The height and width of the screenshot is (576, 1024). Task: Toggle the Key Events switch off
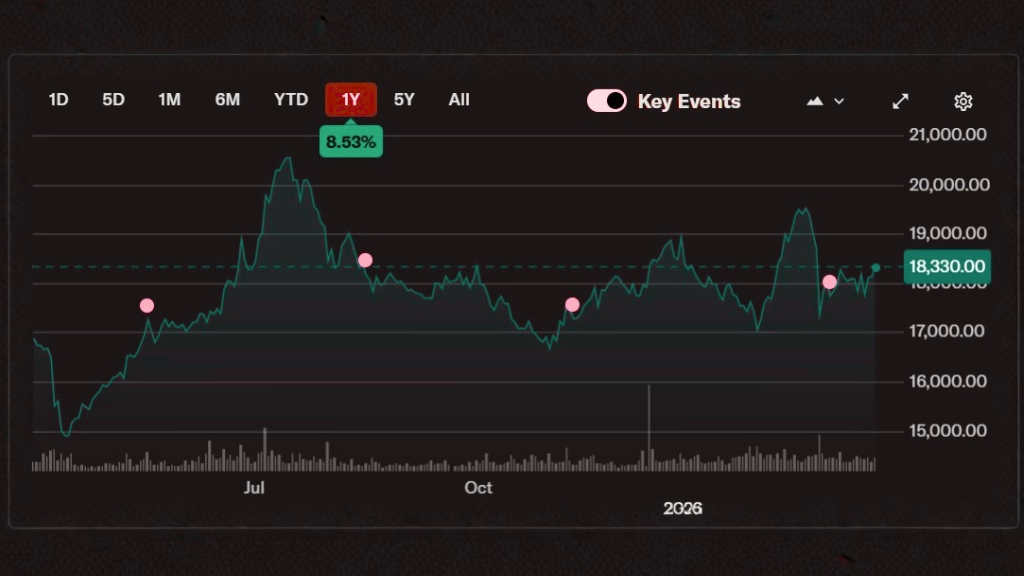coord(606,101)
